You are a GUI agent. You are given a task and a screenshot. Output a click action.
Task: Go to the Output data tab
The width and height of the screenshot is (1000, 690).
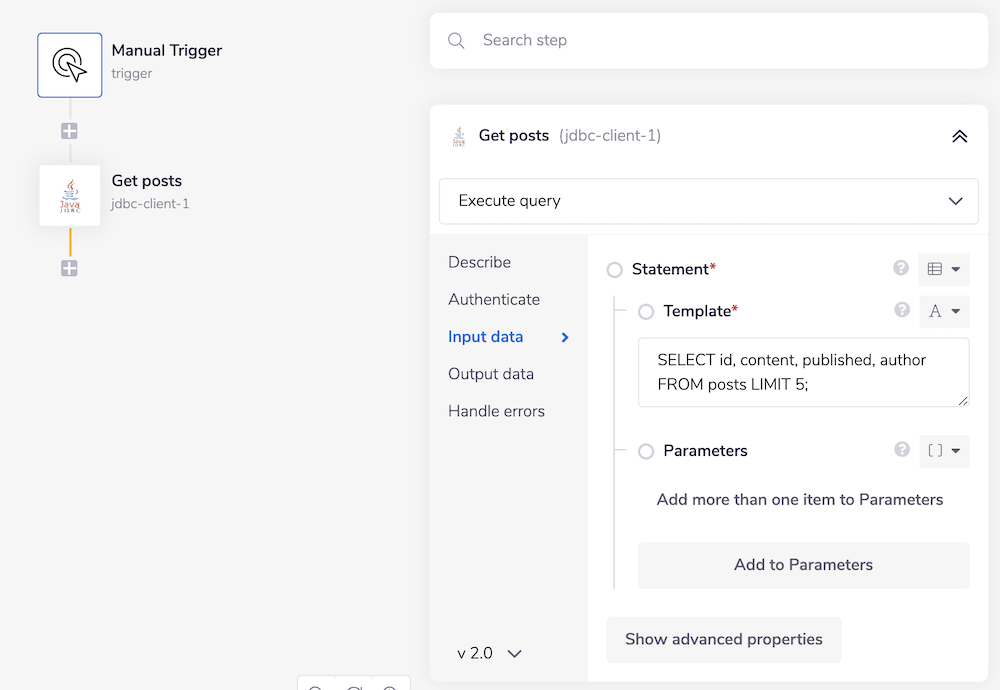[x=491, y=374]
